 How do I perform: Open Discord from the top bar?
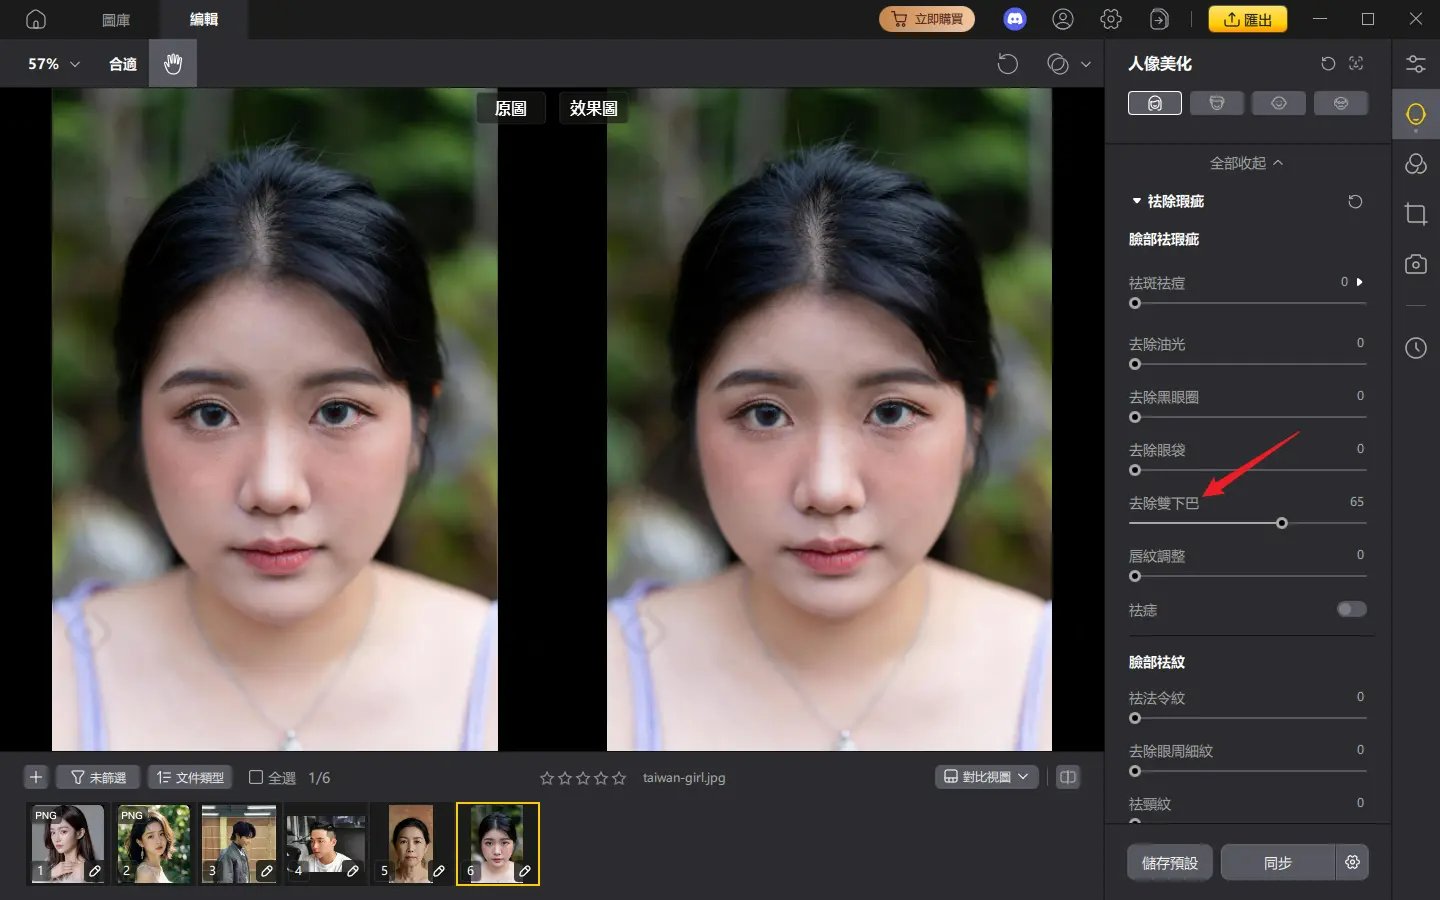pyautogui.click(x=1014, y=18)
